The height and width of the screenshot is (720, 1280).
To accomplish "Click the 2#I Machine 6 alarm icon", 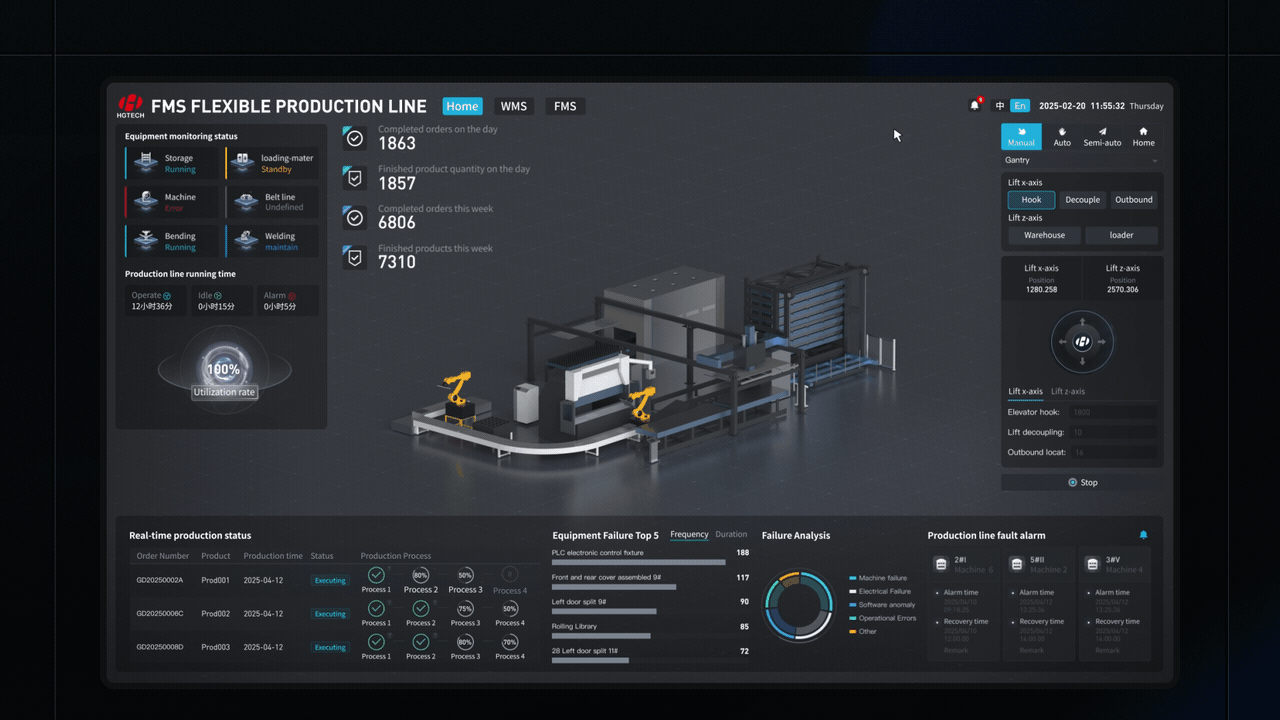I will 941,564.
